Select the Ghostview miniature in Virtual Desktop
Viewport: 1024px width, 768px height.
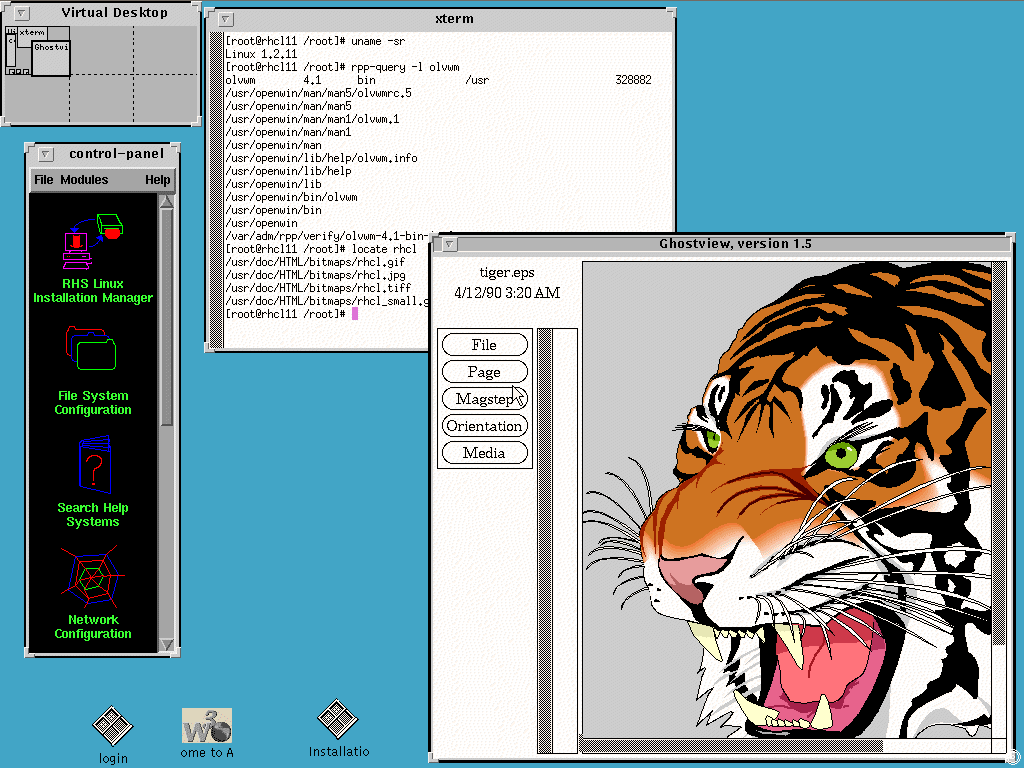[50, 59]
